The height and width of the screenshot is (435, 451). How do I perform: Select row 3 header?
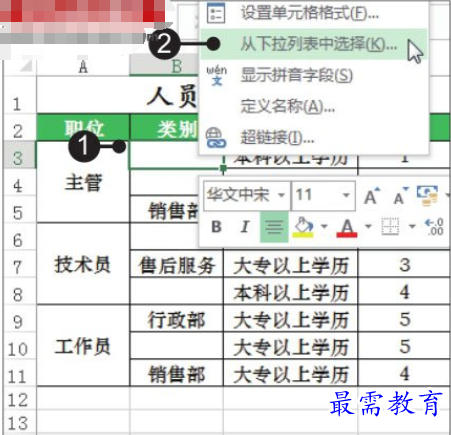pos(19,155)
